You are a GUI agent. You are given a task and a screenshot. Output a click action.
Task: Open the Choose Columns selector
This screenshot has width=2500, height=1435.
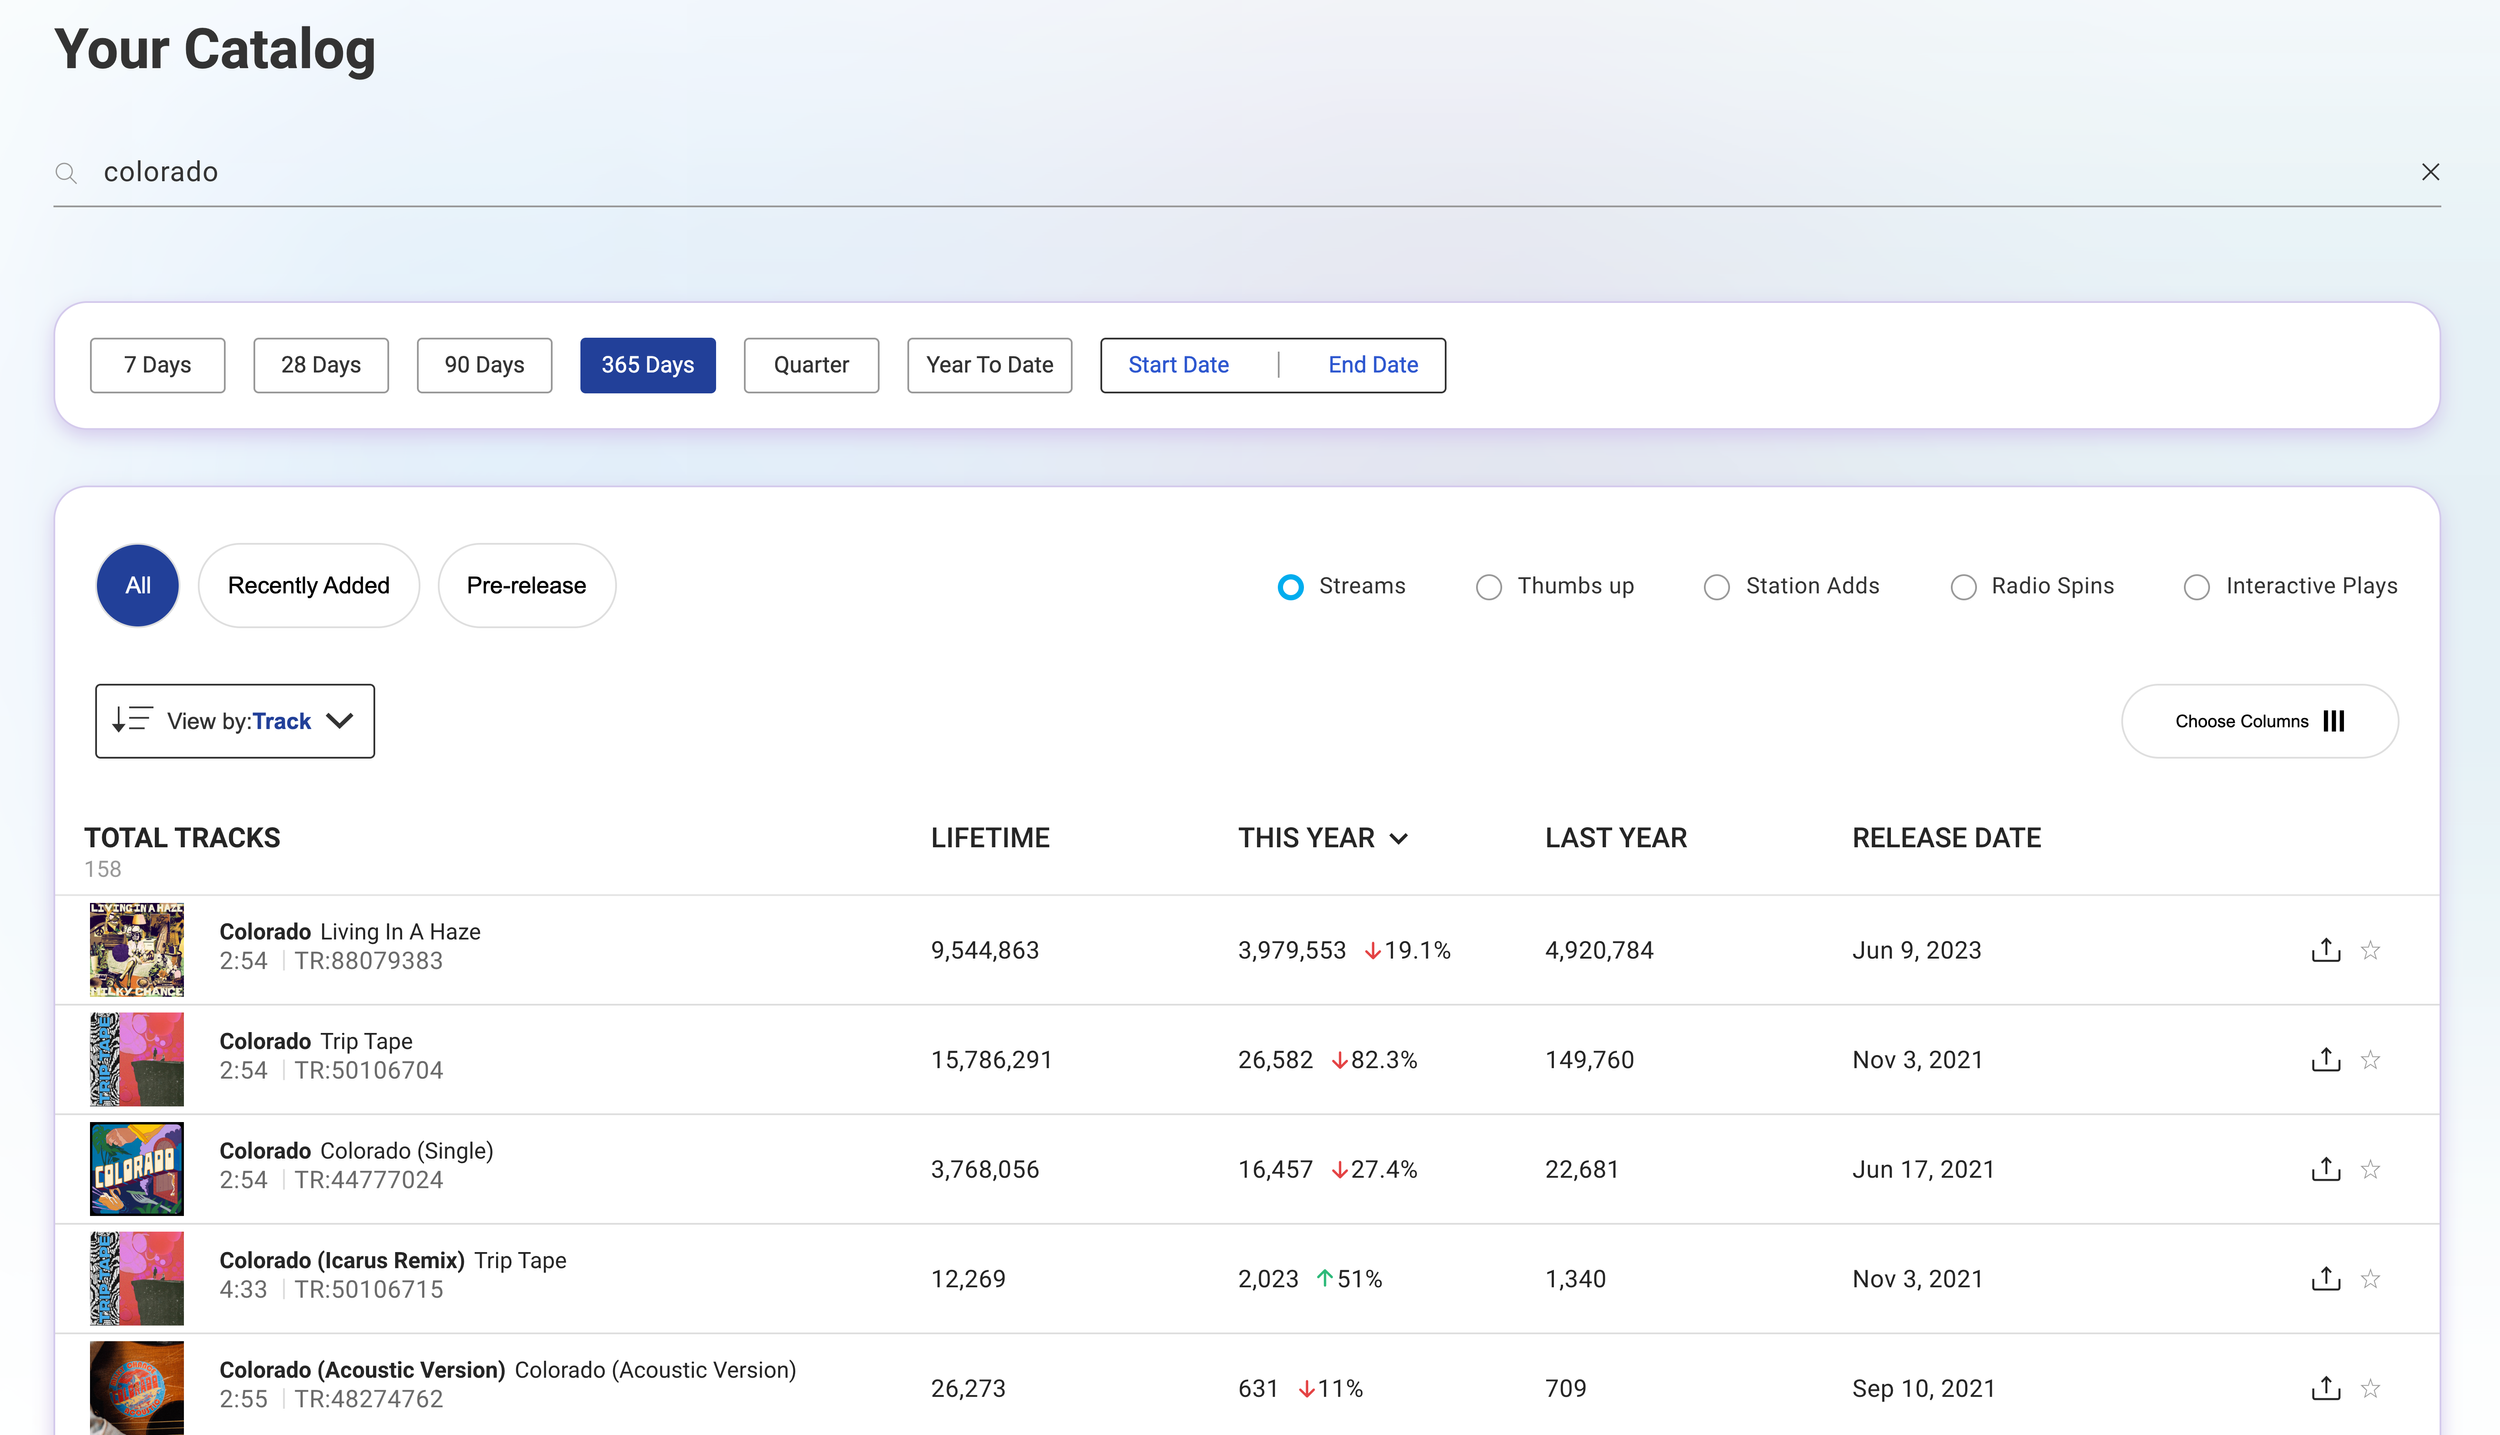(2259, 721)
